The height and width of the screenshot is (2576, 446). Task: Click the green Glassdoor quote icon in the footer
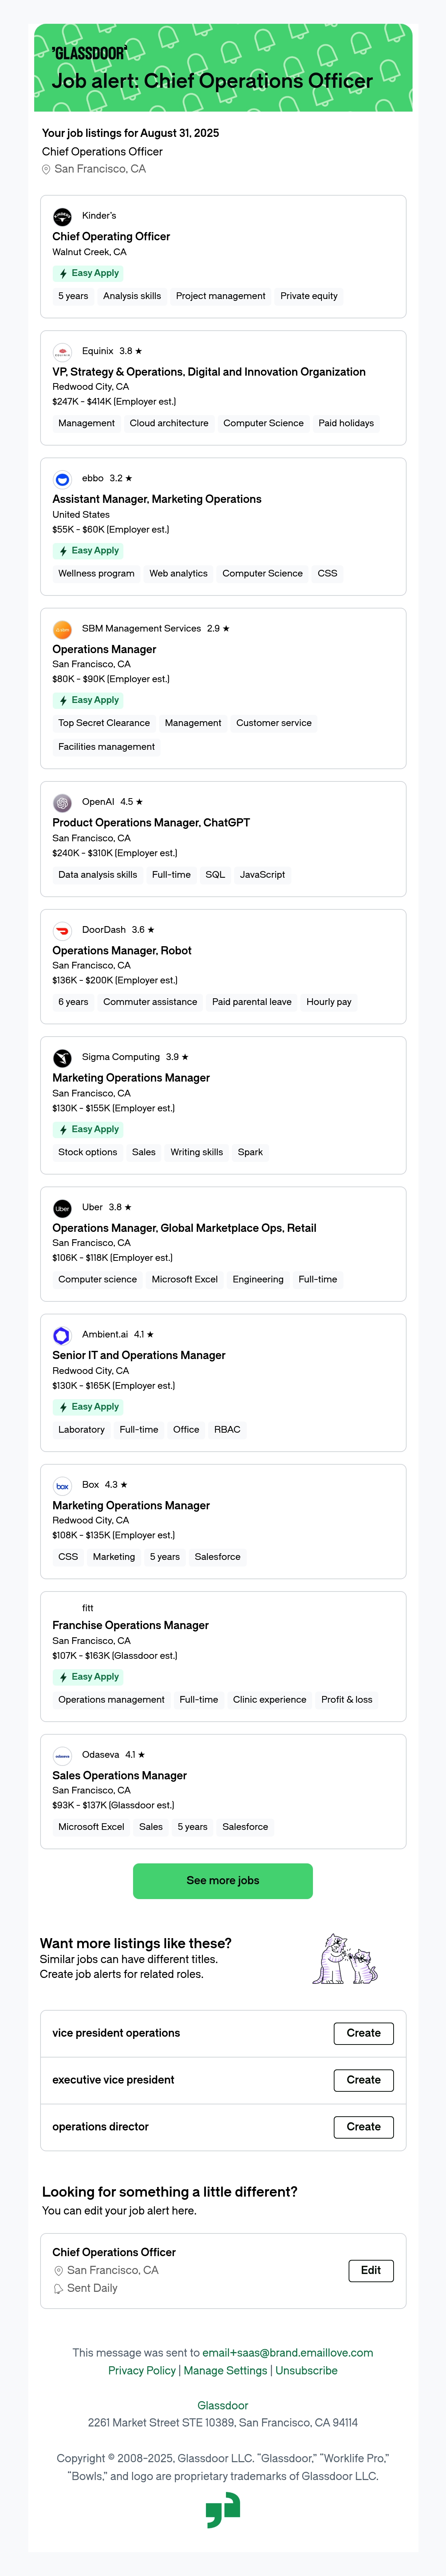[223, 2510]
